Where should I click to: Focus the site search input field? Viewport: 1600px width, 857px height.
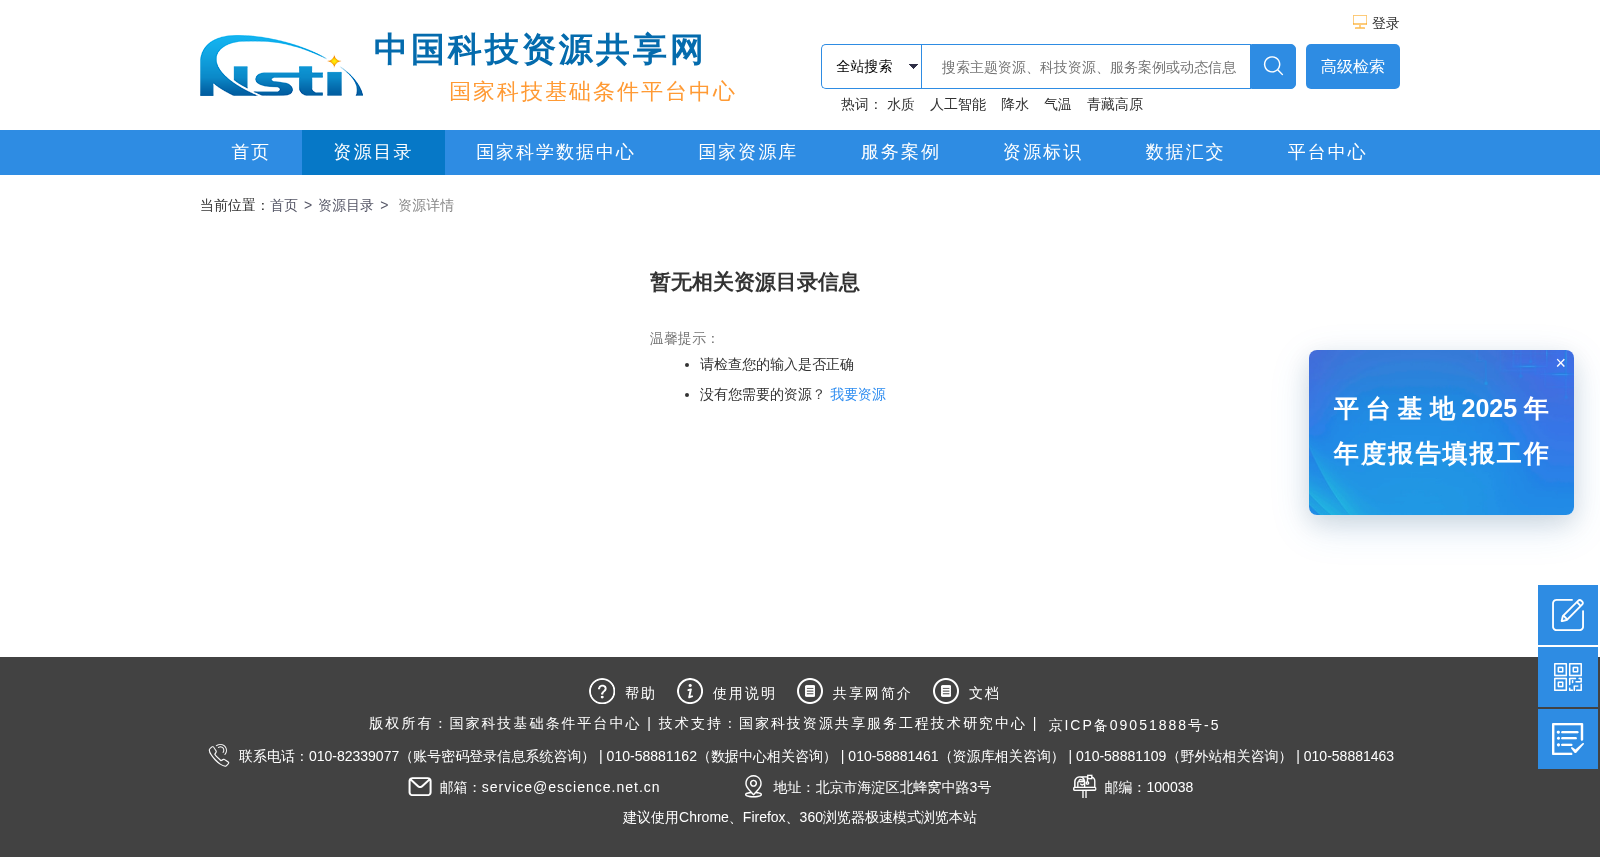tap(1086, 66)
